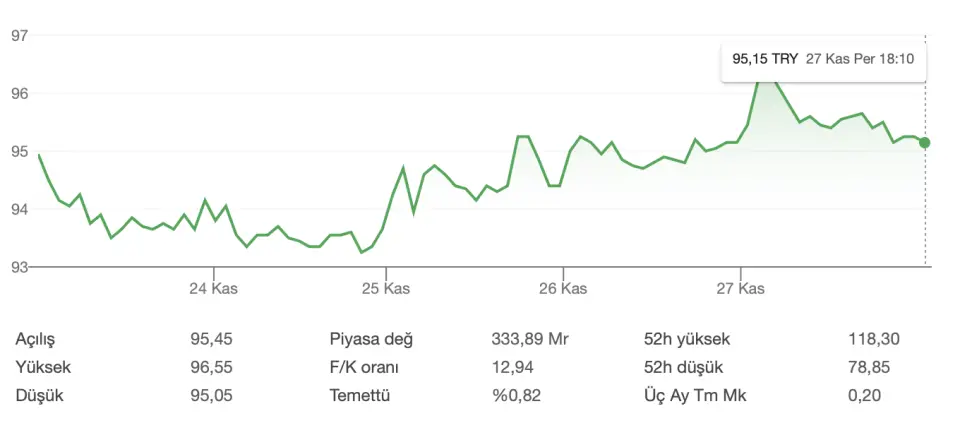
Task: Click the Temettü label
Action: pos(359,395)
